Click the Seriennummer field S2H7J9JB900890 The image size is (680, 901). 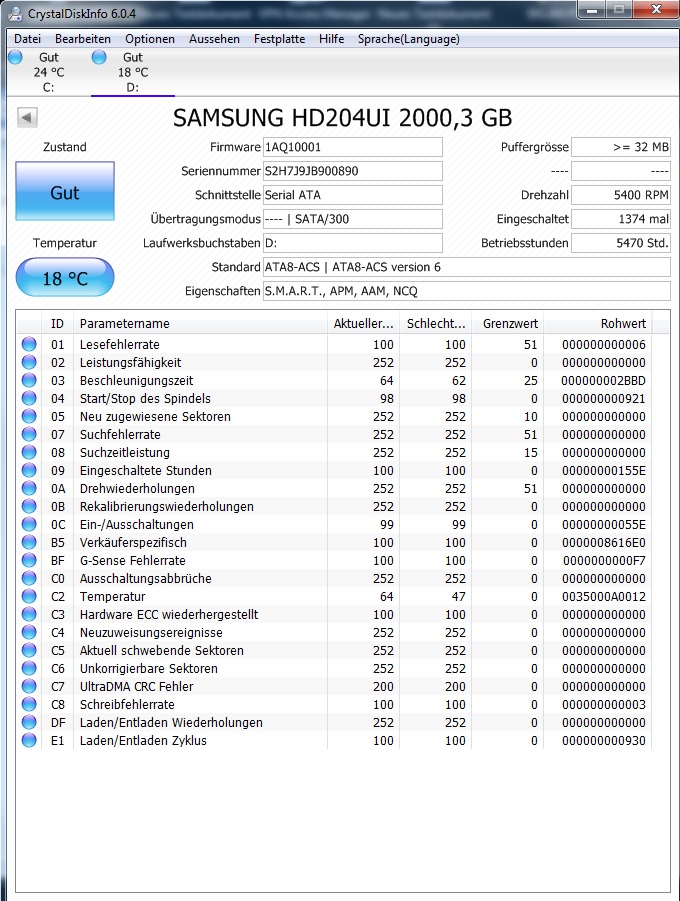tap(353, 171)
